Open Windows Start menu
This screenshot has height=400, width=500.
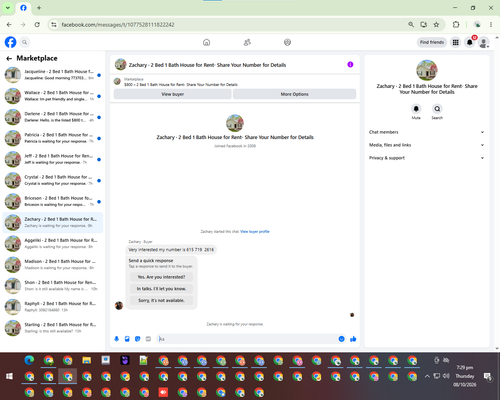(9, 376)
